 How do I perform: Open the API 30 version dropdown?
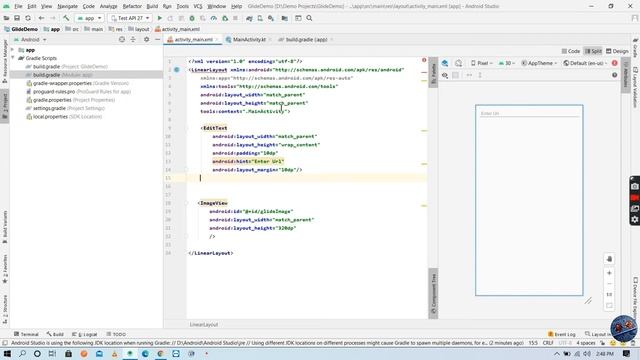507,63
